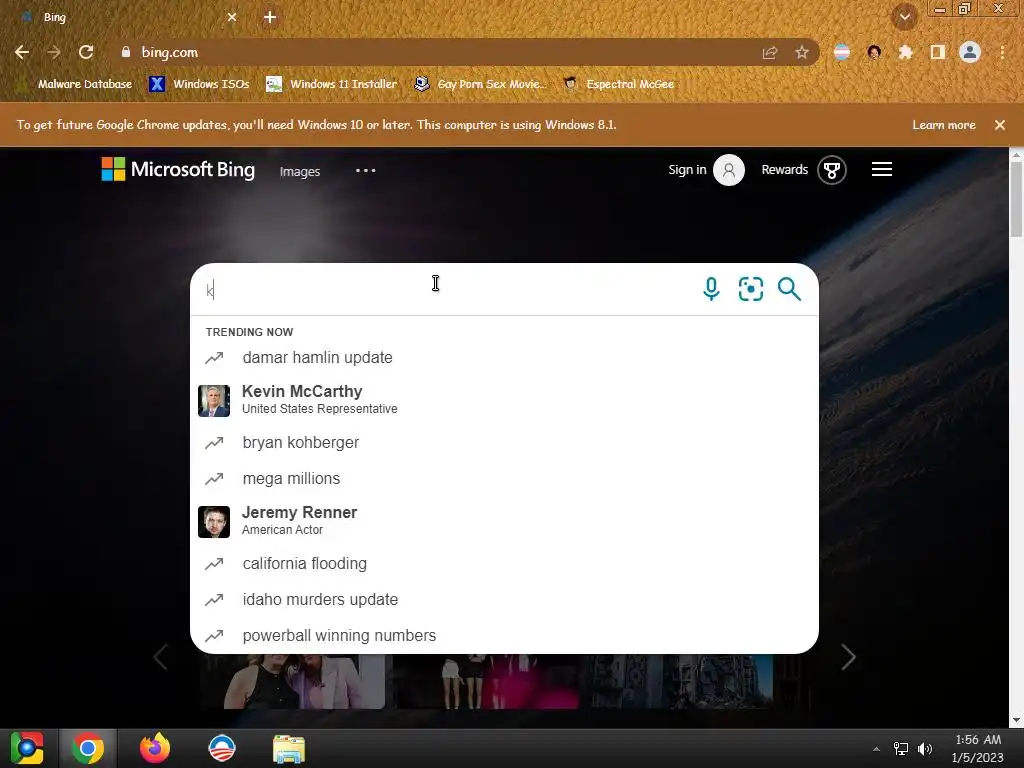
Task: Open volume control in system tray
Action: (925, 748)
